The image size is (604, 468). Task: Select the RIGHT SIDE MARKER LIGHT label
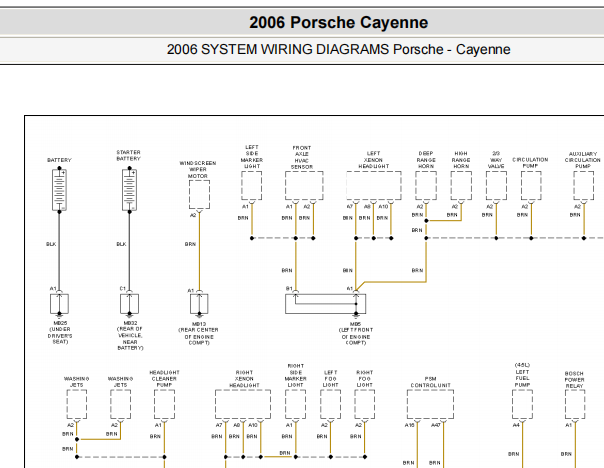[296, 376]
